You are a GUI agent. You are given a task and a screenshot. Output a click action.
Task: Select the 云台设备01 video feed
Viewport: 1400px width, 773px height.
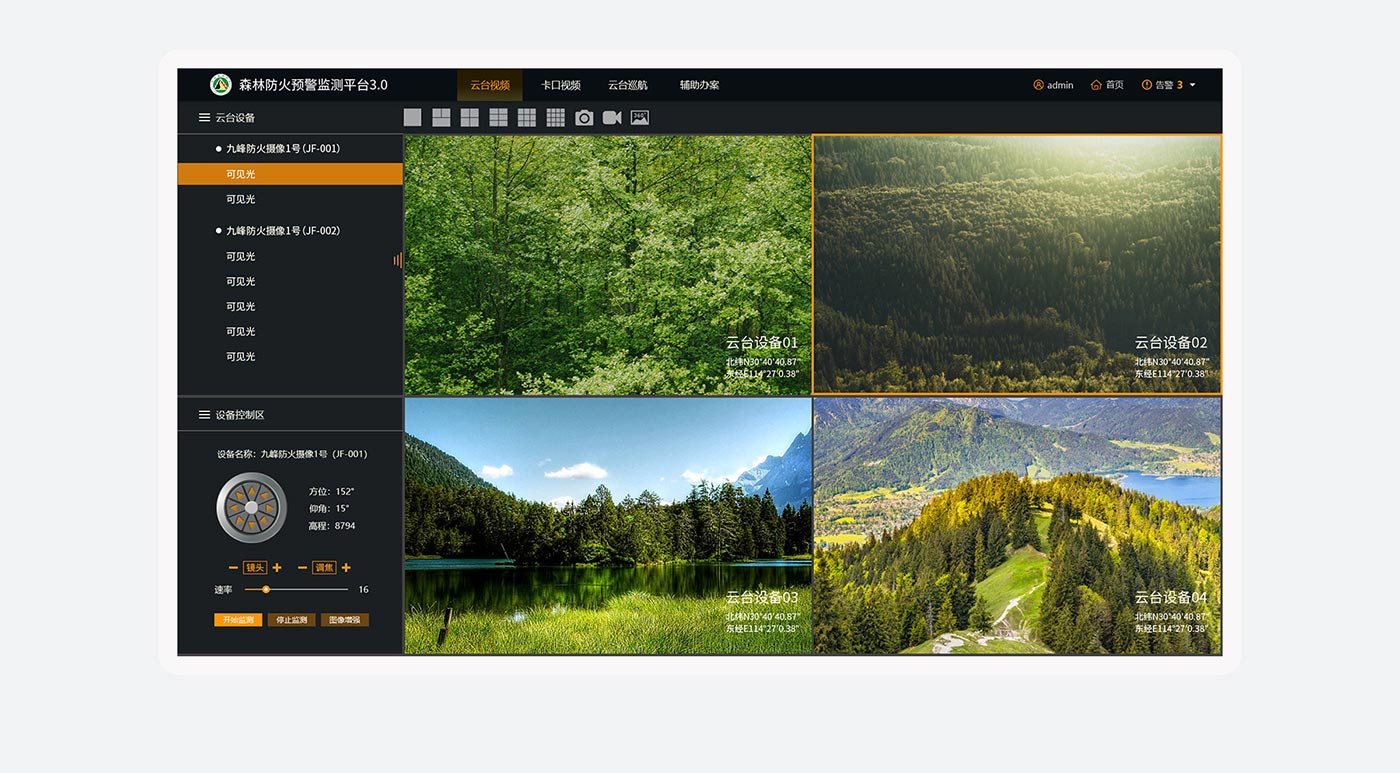608,265
